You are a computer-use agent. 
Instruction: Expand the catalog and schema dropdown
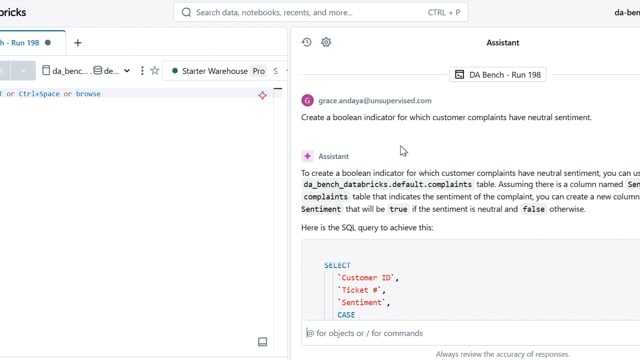tap(127, 71)
